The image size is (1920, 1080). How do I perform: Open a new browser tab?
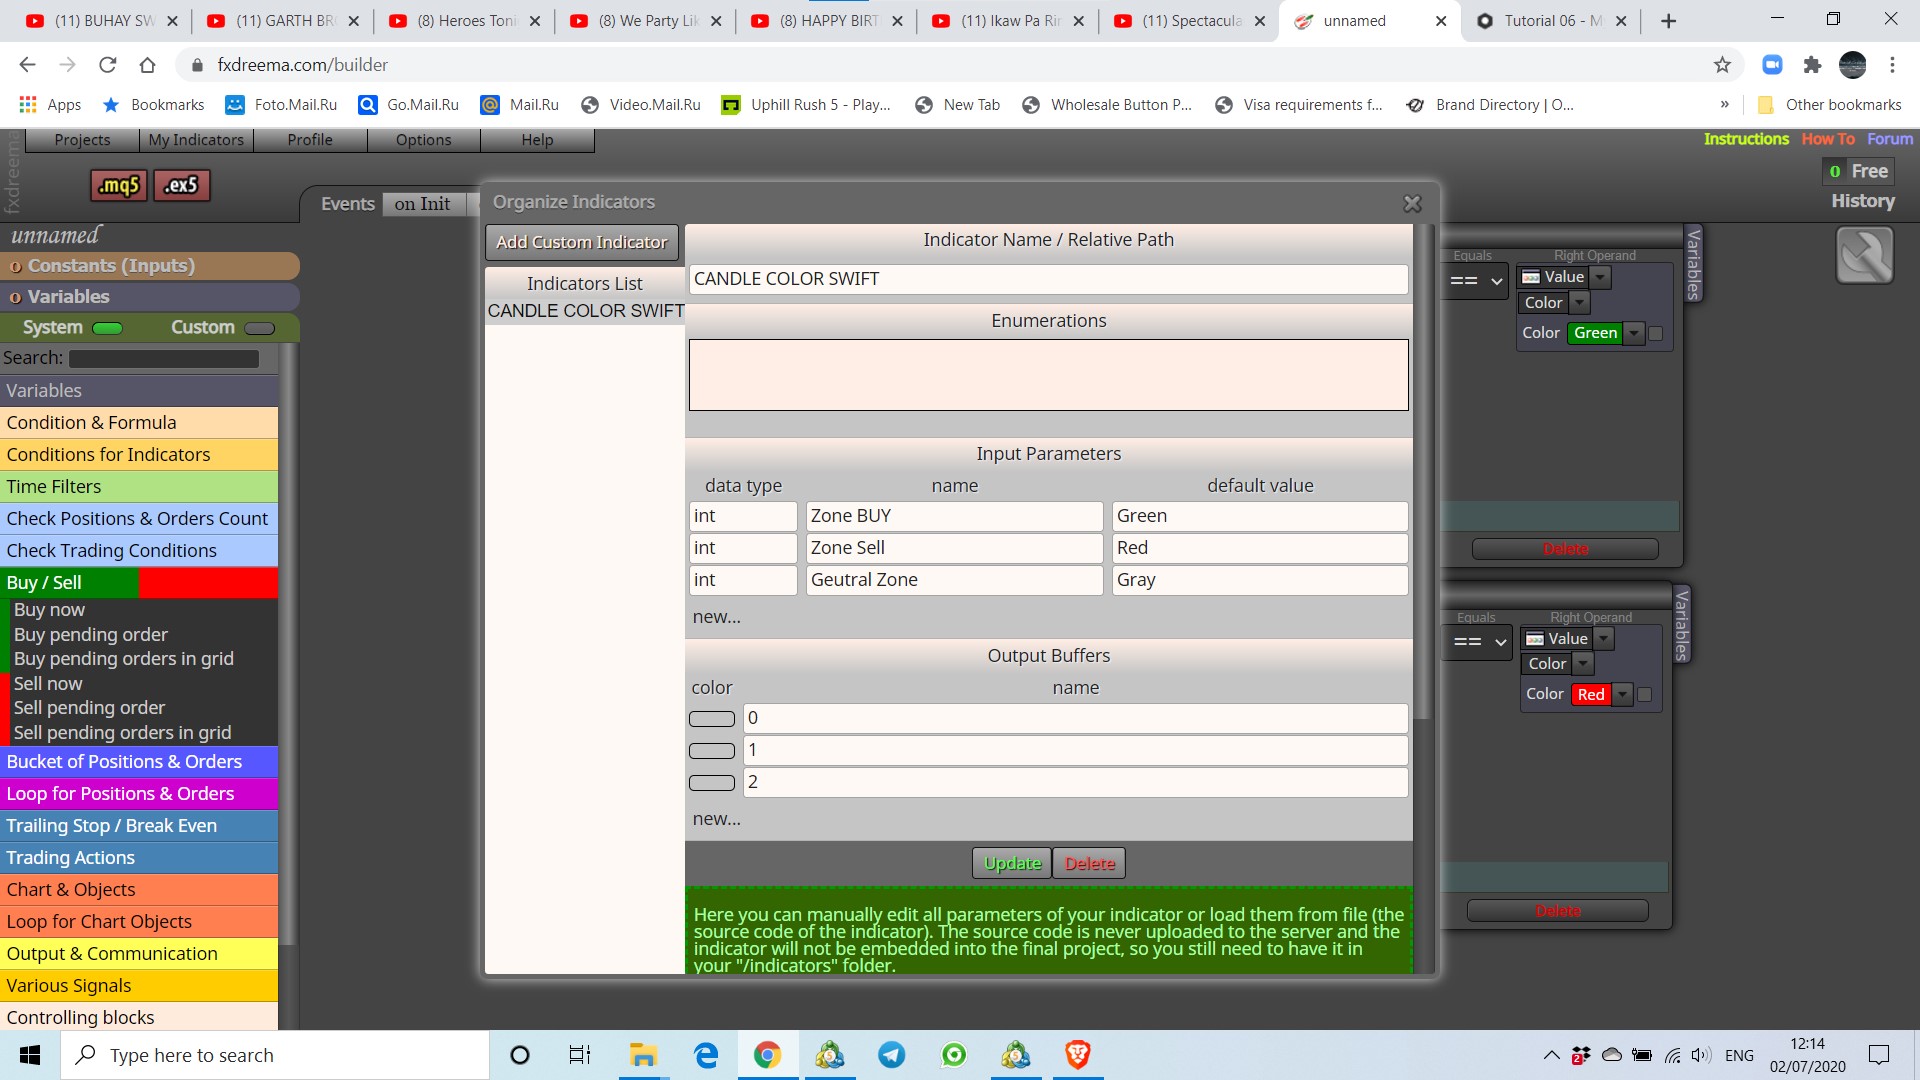pos(1668,21)
